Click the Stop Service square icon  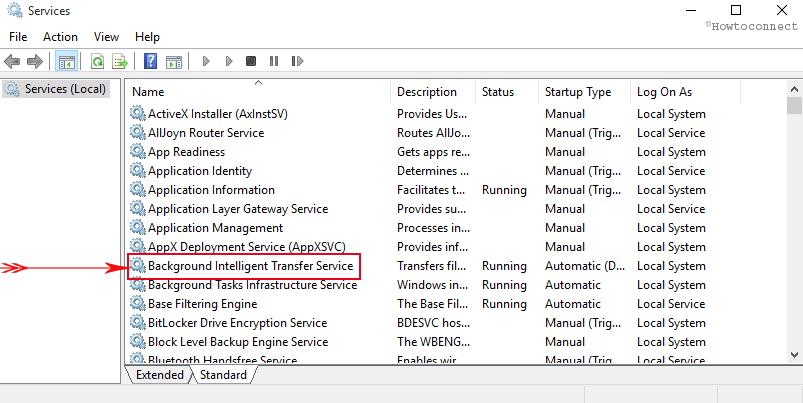pyautogui.click(x=251, y=61)
